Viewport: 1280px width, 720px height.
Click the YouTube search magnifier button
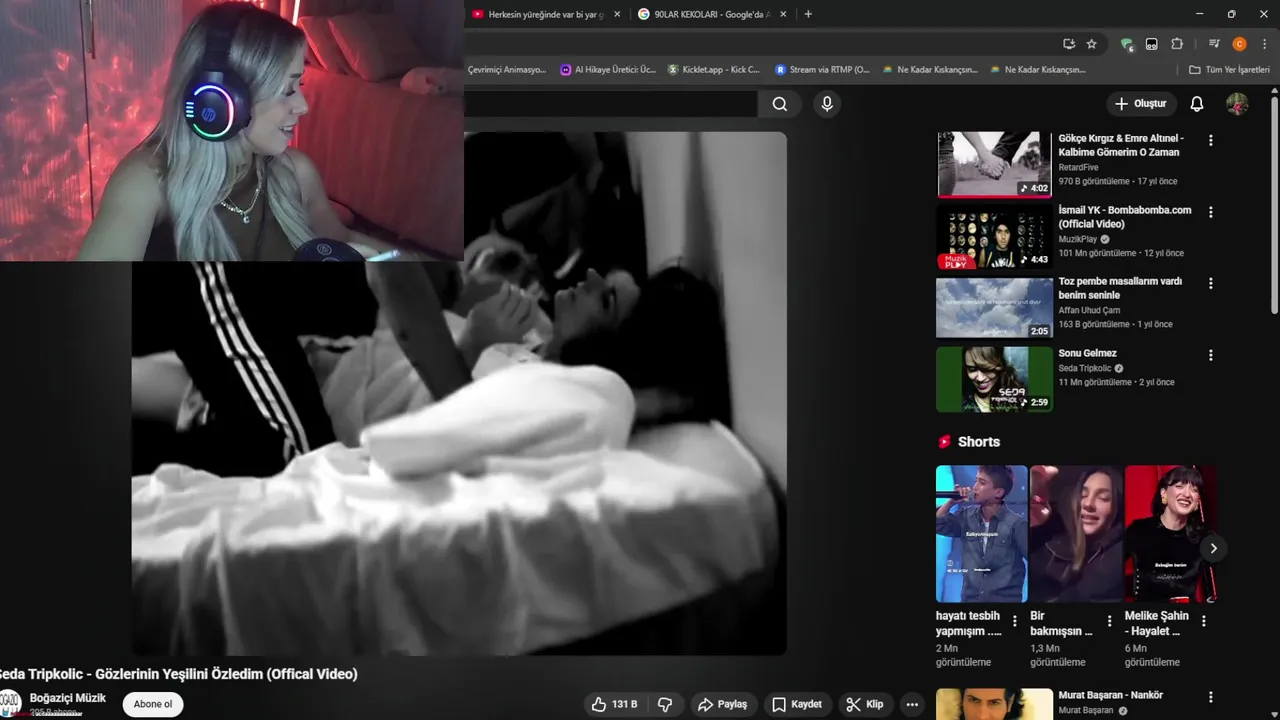pyautogui.click(x=779, y=104)
